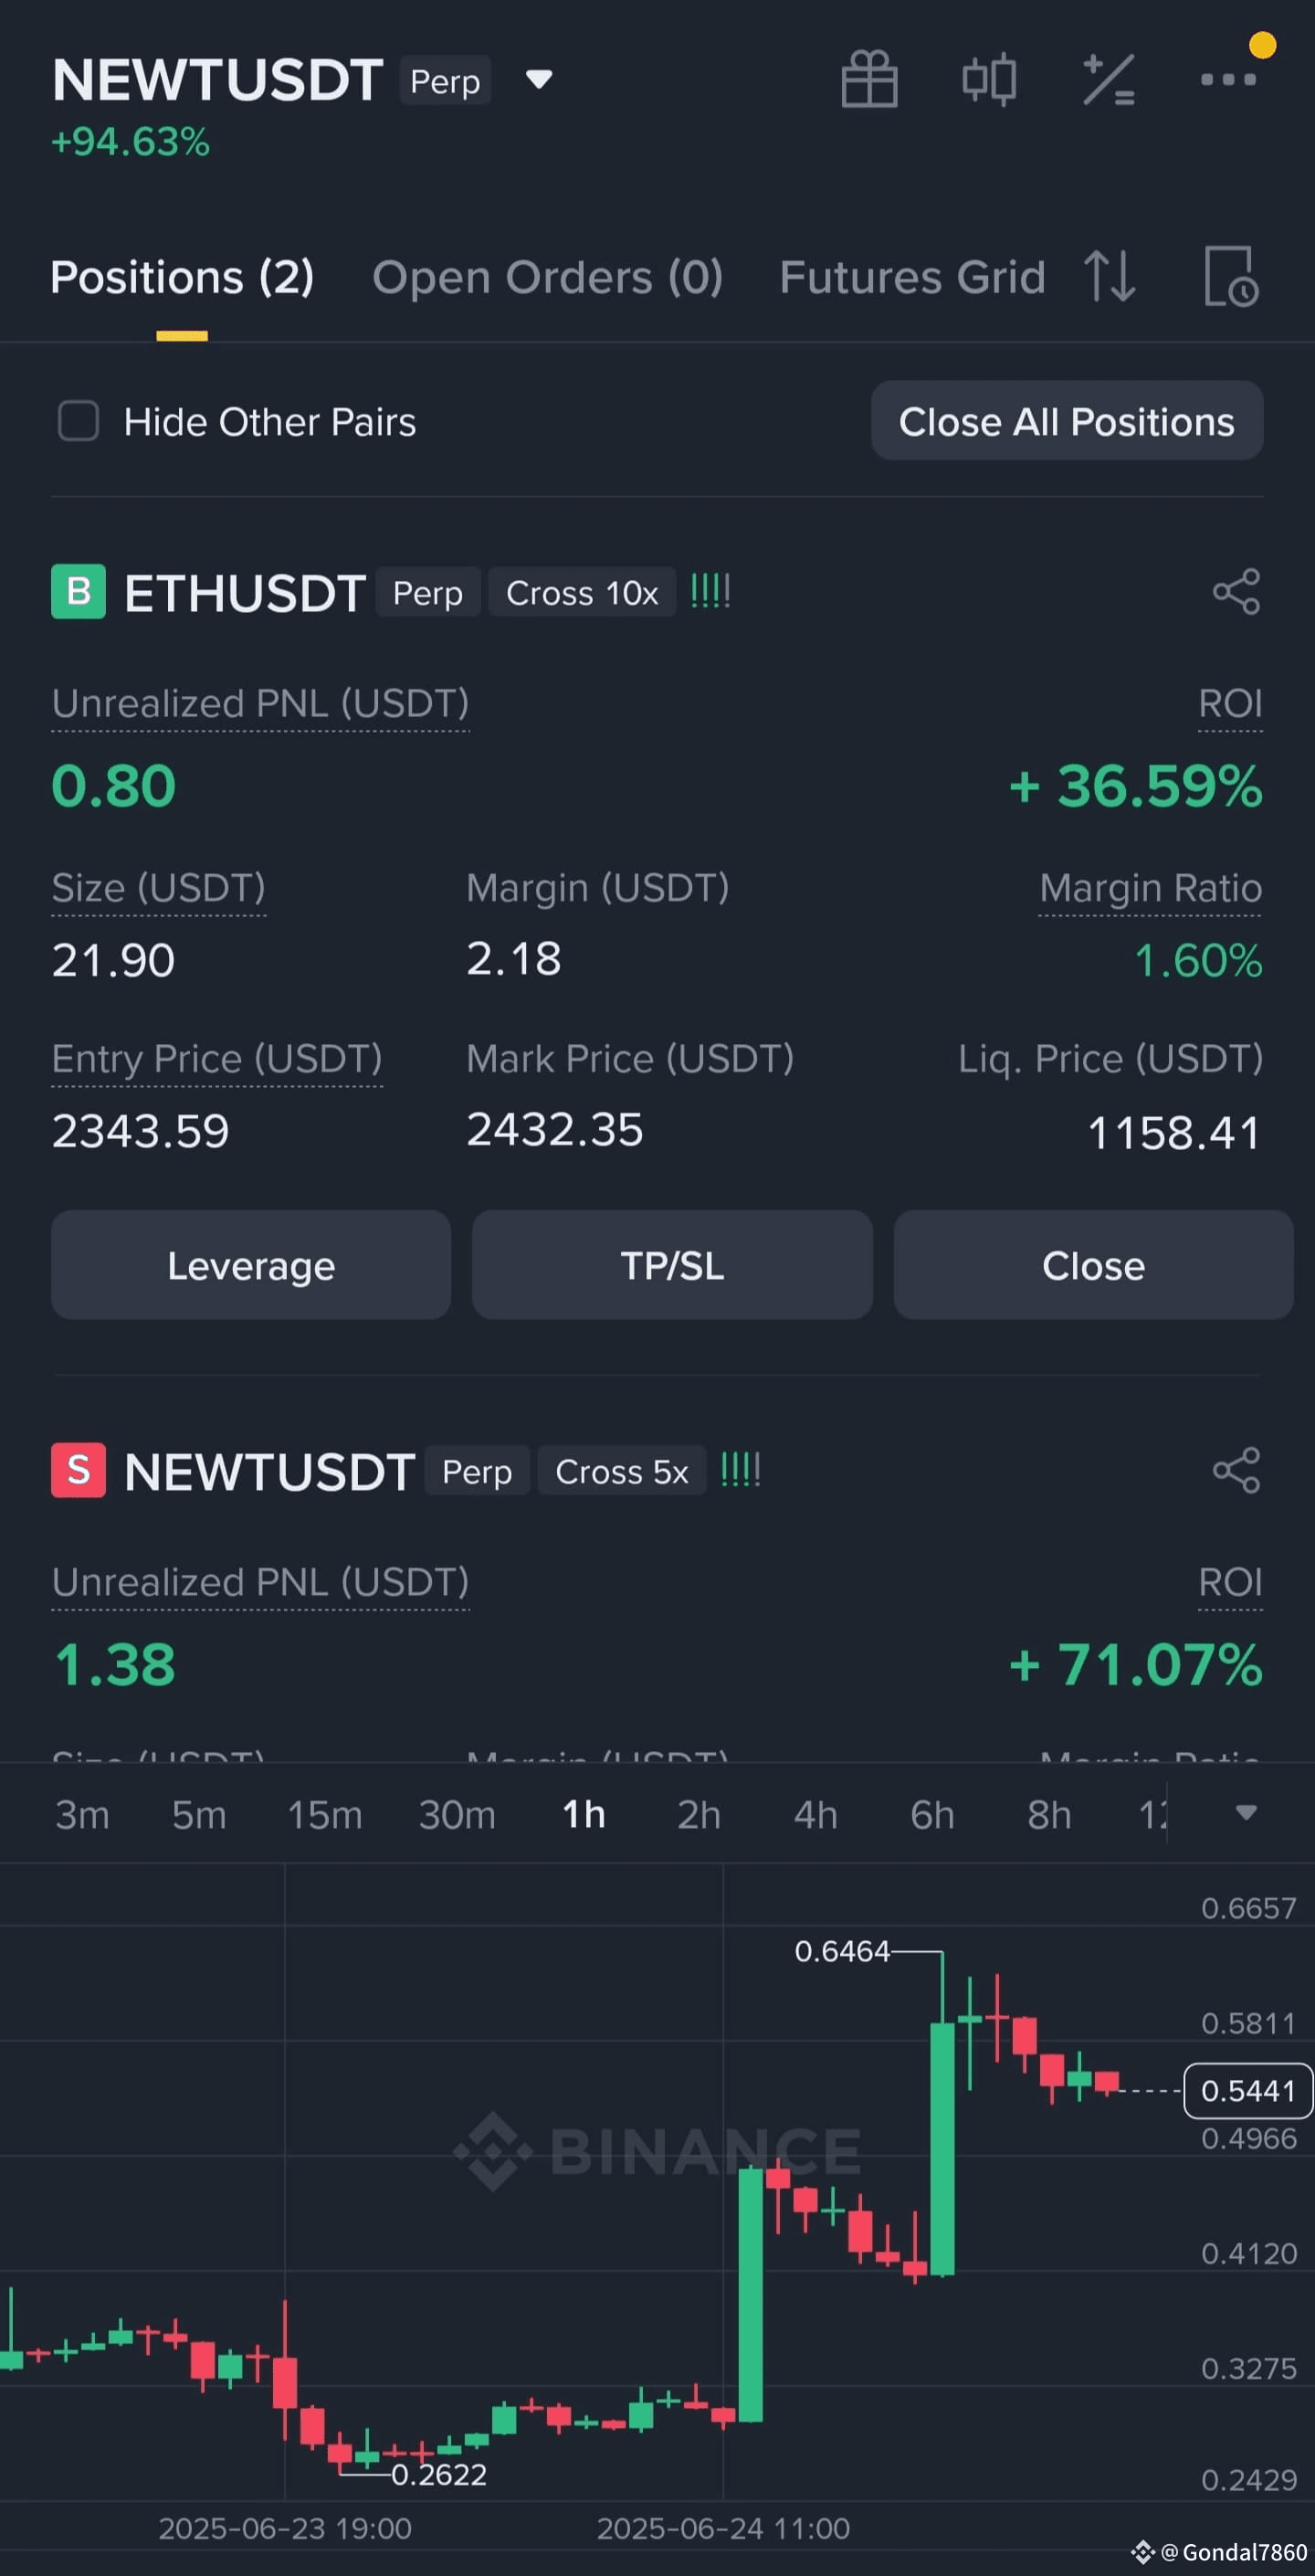The height and width of the screenshot is (2576, 1315).
Task: Tap the sort arrows icon
Action: (x=1110, y=276)
